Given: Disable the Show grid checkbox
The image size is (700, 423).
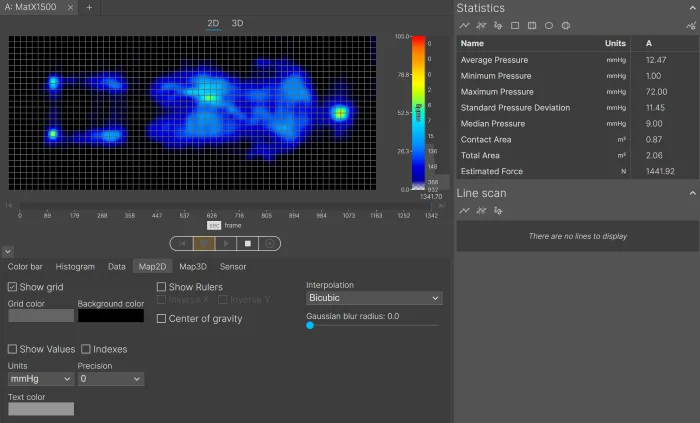Looking at the screenshot, I should 13,287.
